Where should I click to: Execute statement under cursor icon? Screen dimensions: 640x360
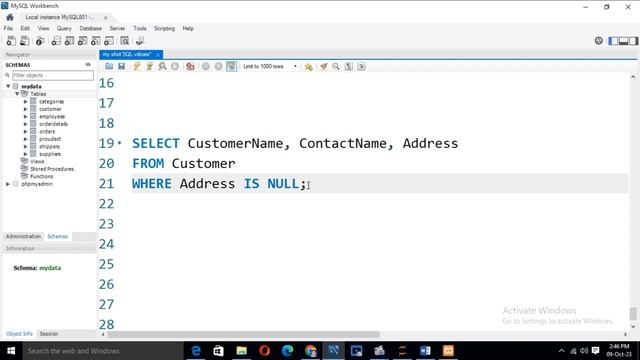149,66
